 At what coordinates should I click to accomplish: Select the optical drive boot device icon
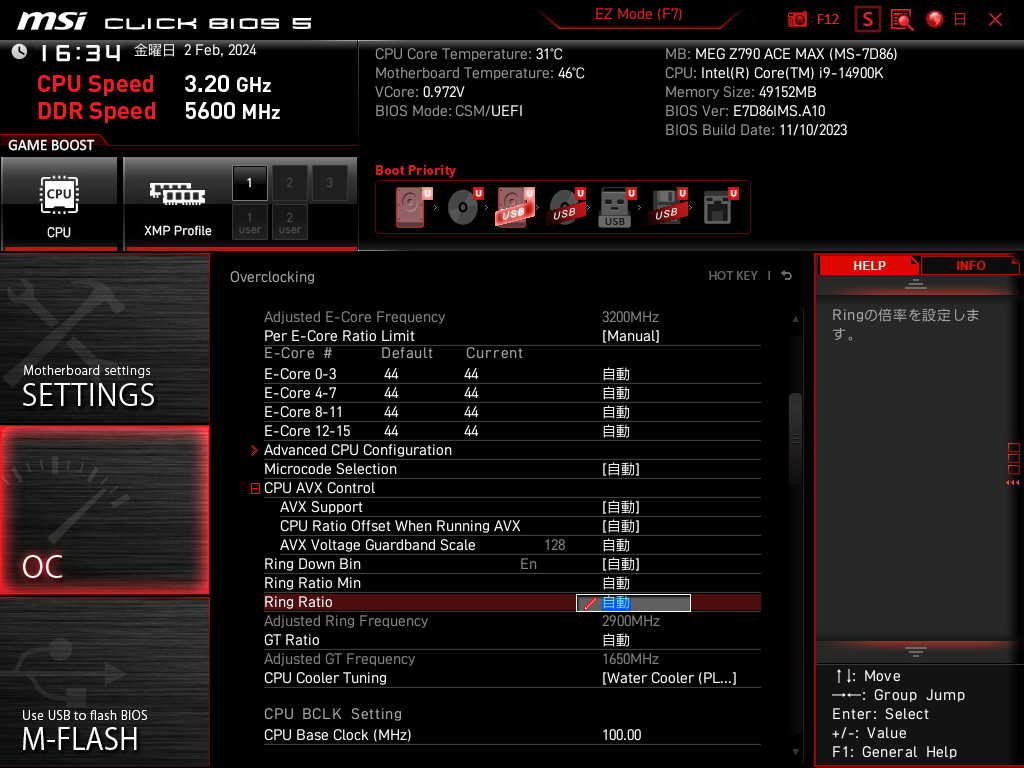tap(464, 207)
